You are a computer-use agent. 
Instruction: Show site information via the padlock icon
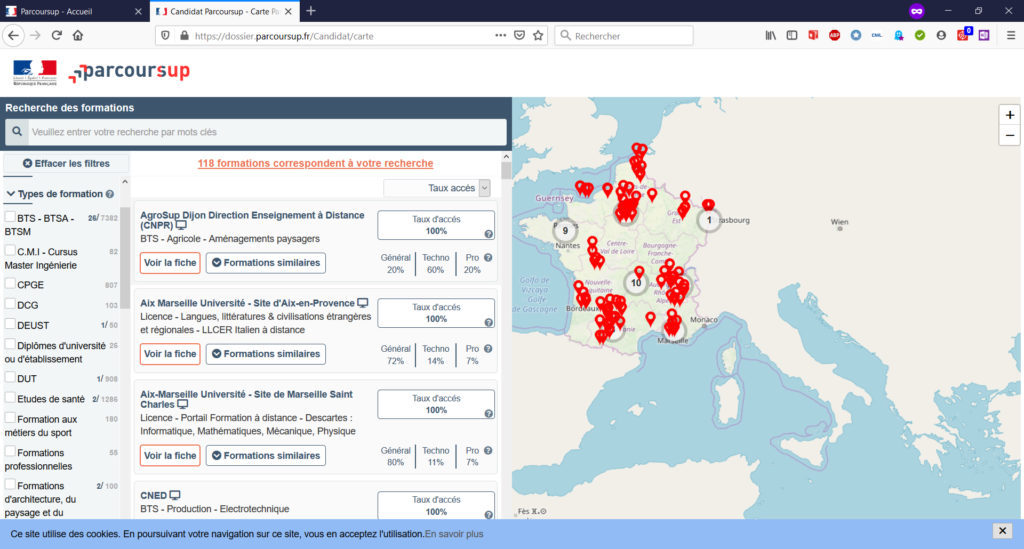click(184, 36)
